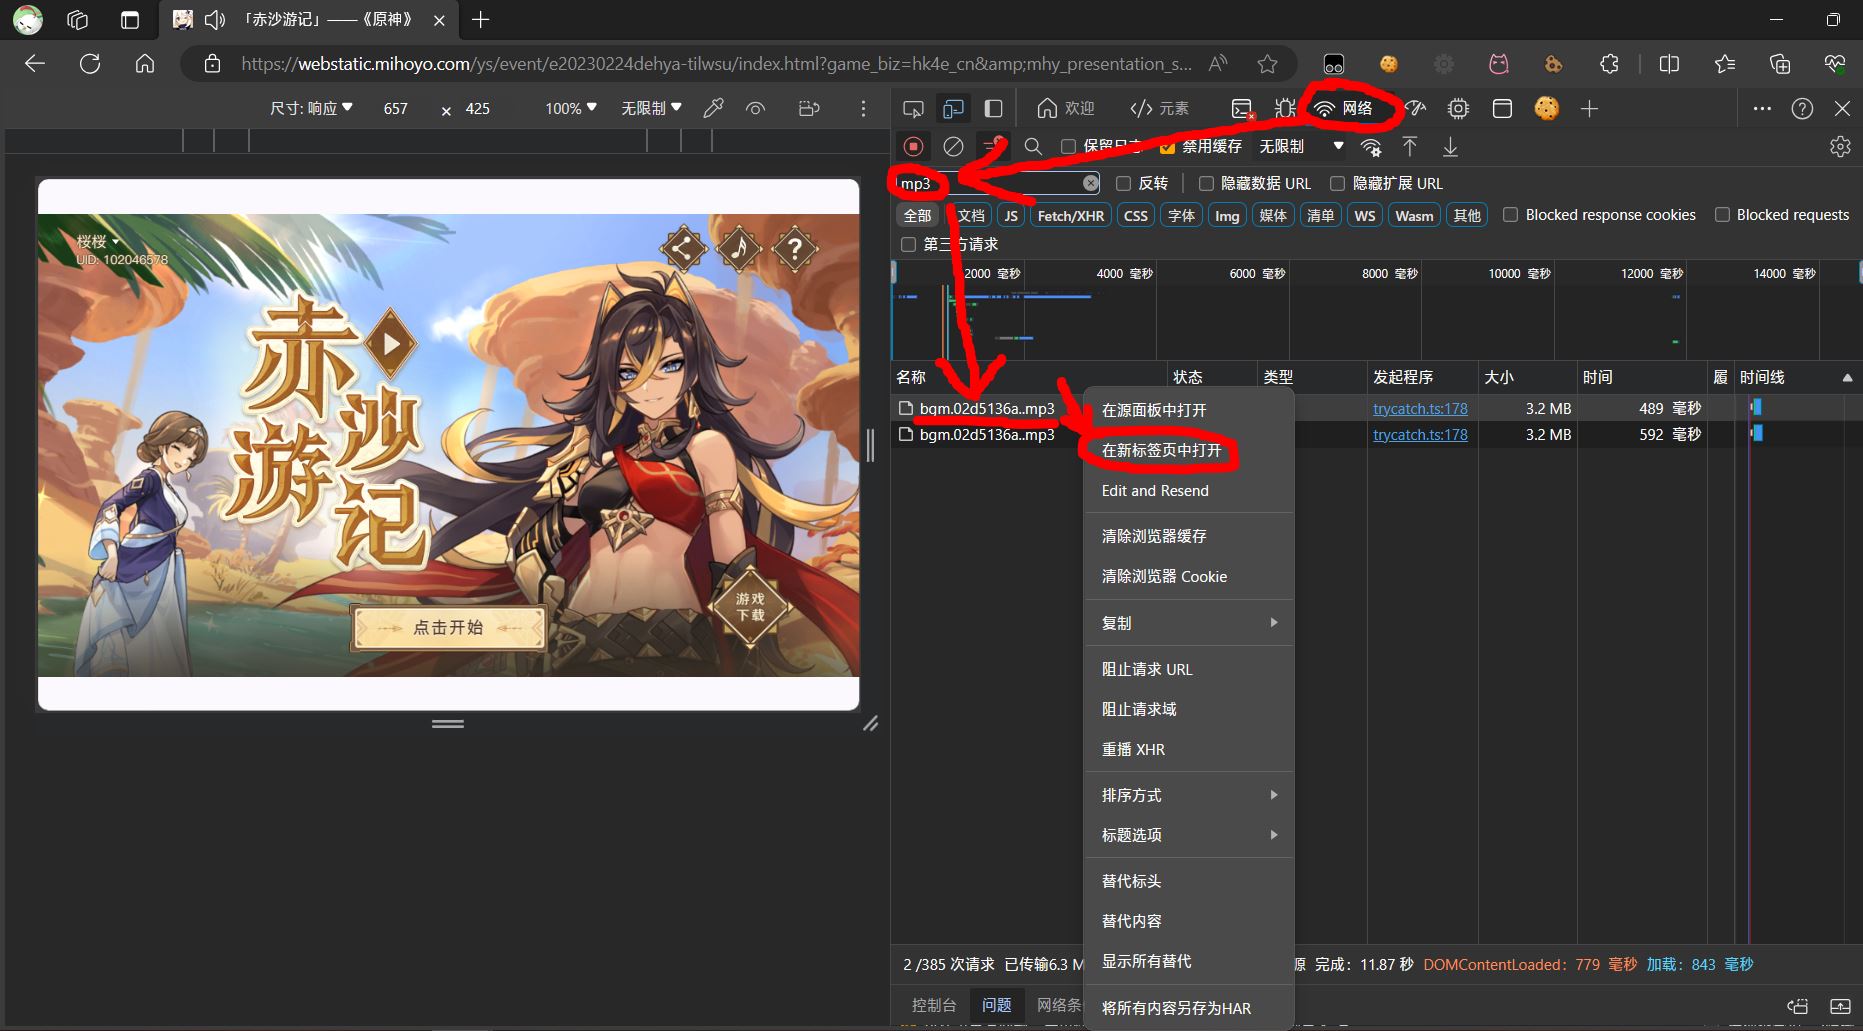Open the network search magnifier icon

click(1033, 147)
